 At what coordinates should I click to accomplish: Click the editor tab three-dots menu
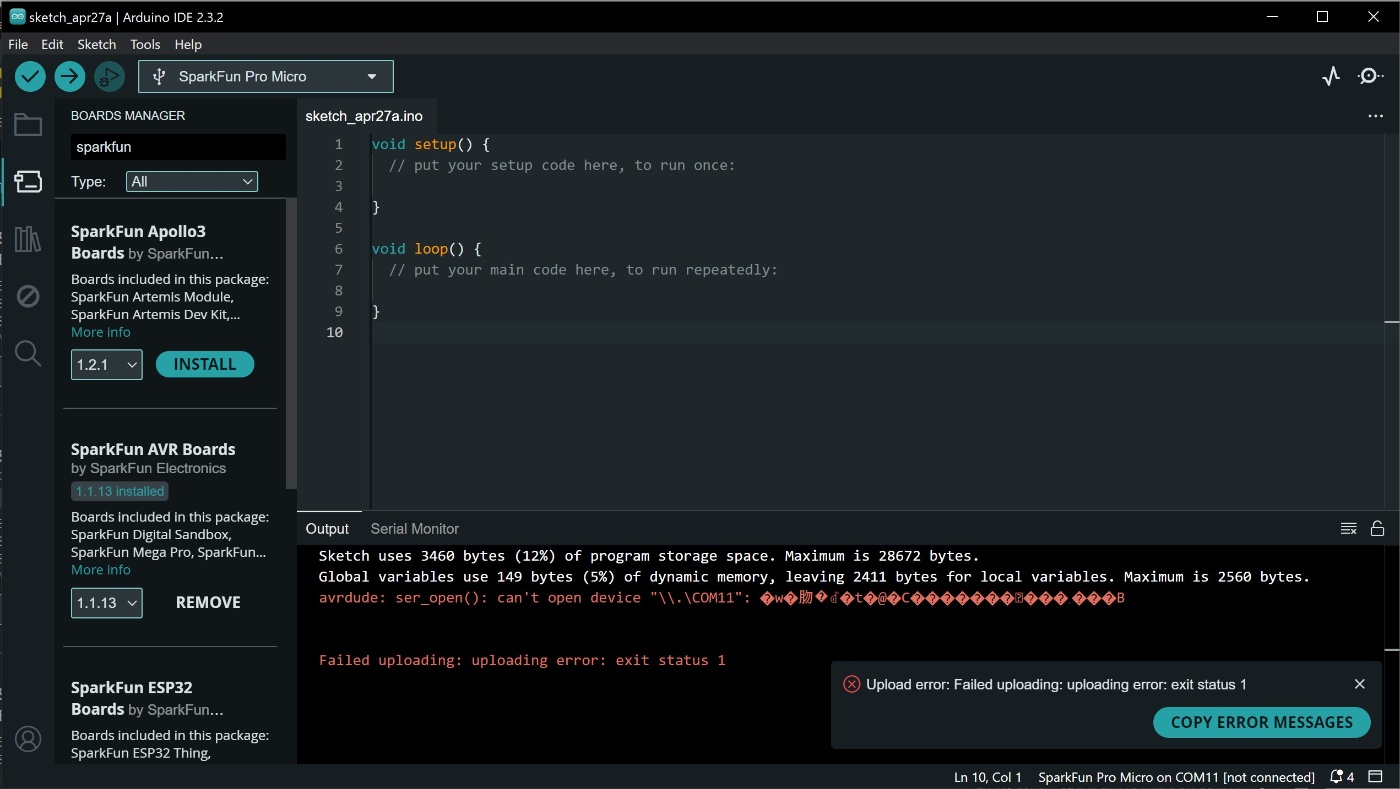(1376, 116)
